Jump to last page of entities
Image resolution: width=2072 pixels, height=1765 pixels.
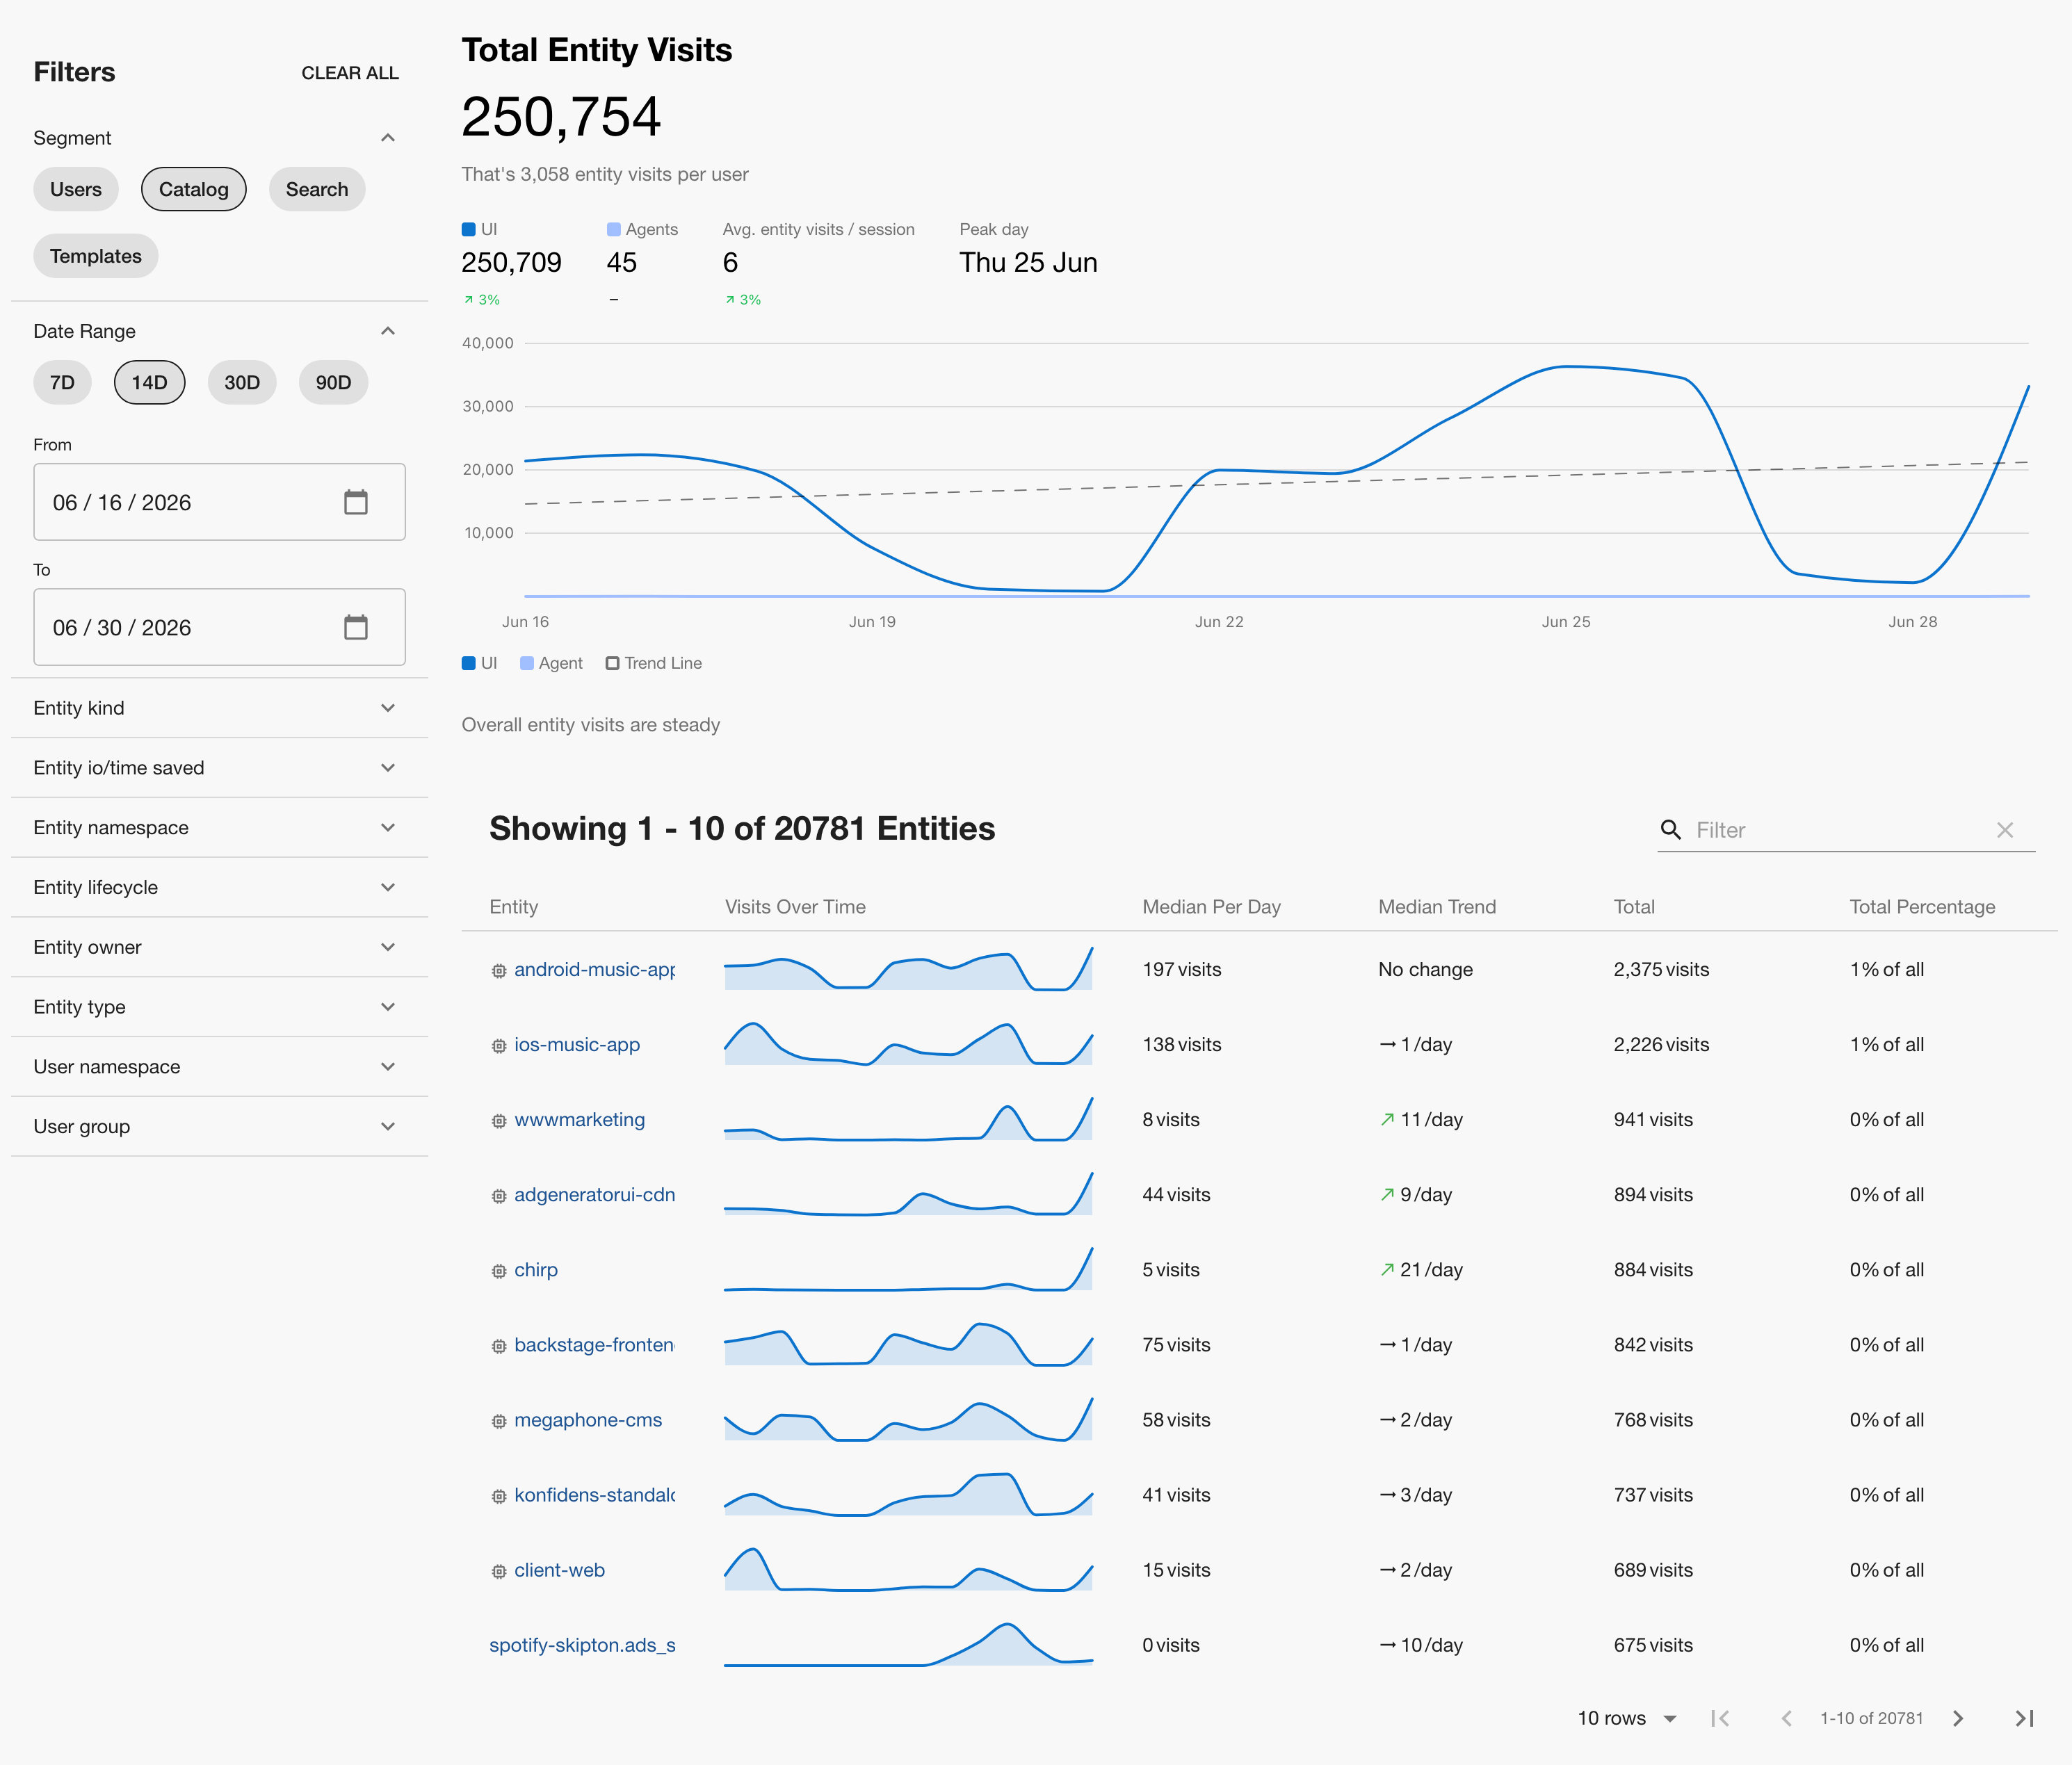pos(2024,1718)
